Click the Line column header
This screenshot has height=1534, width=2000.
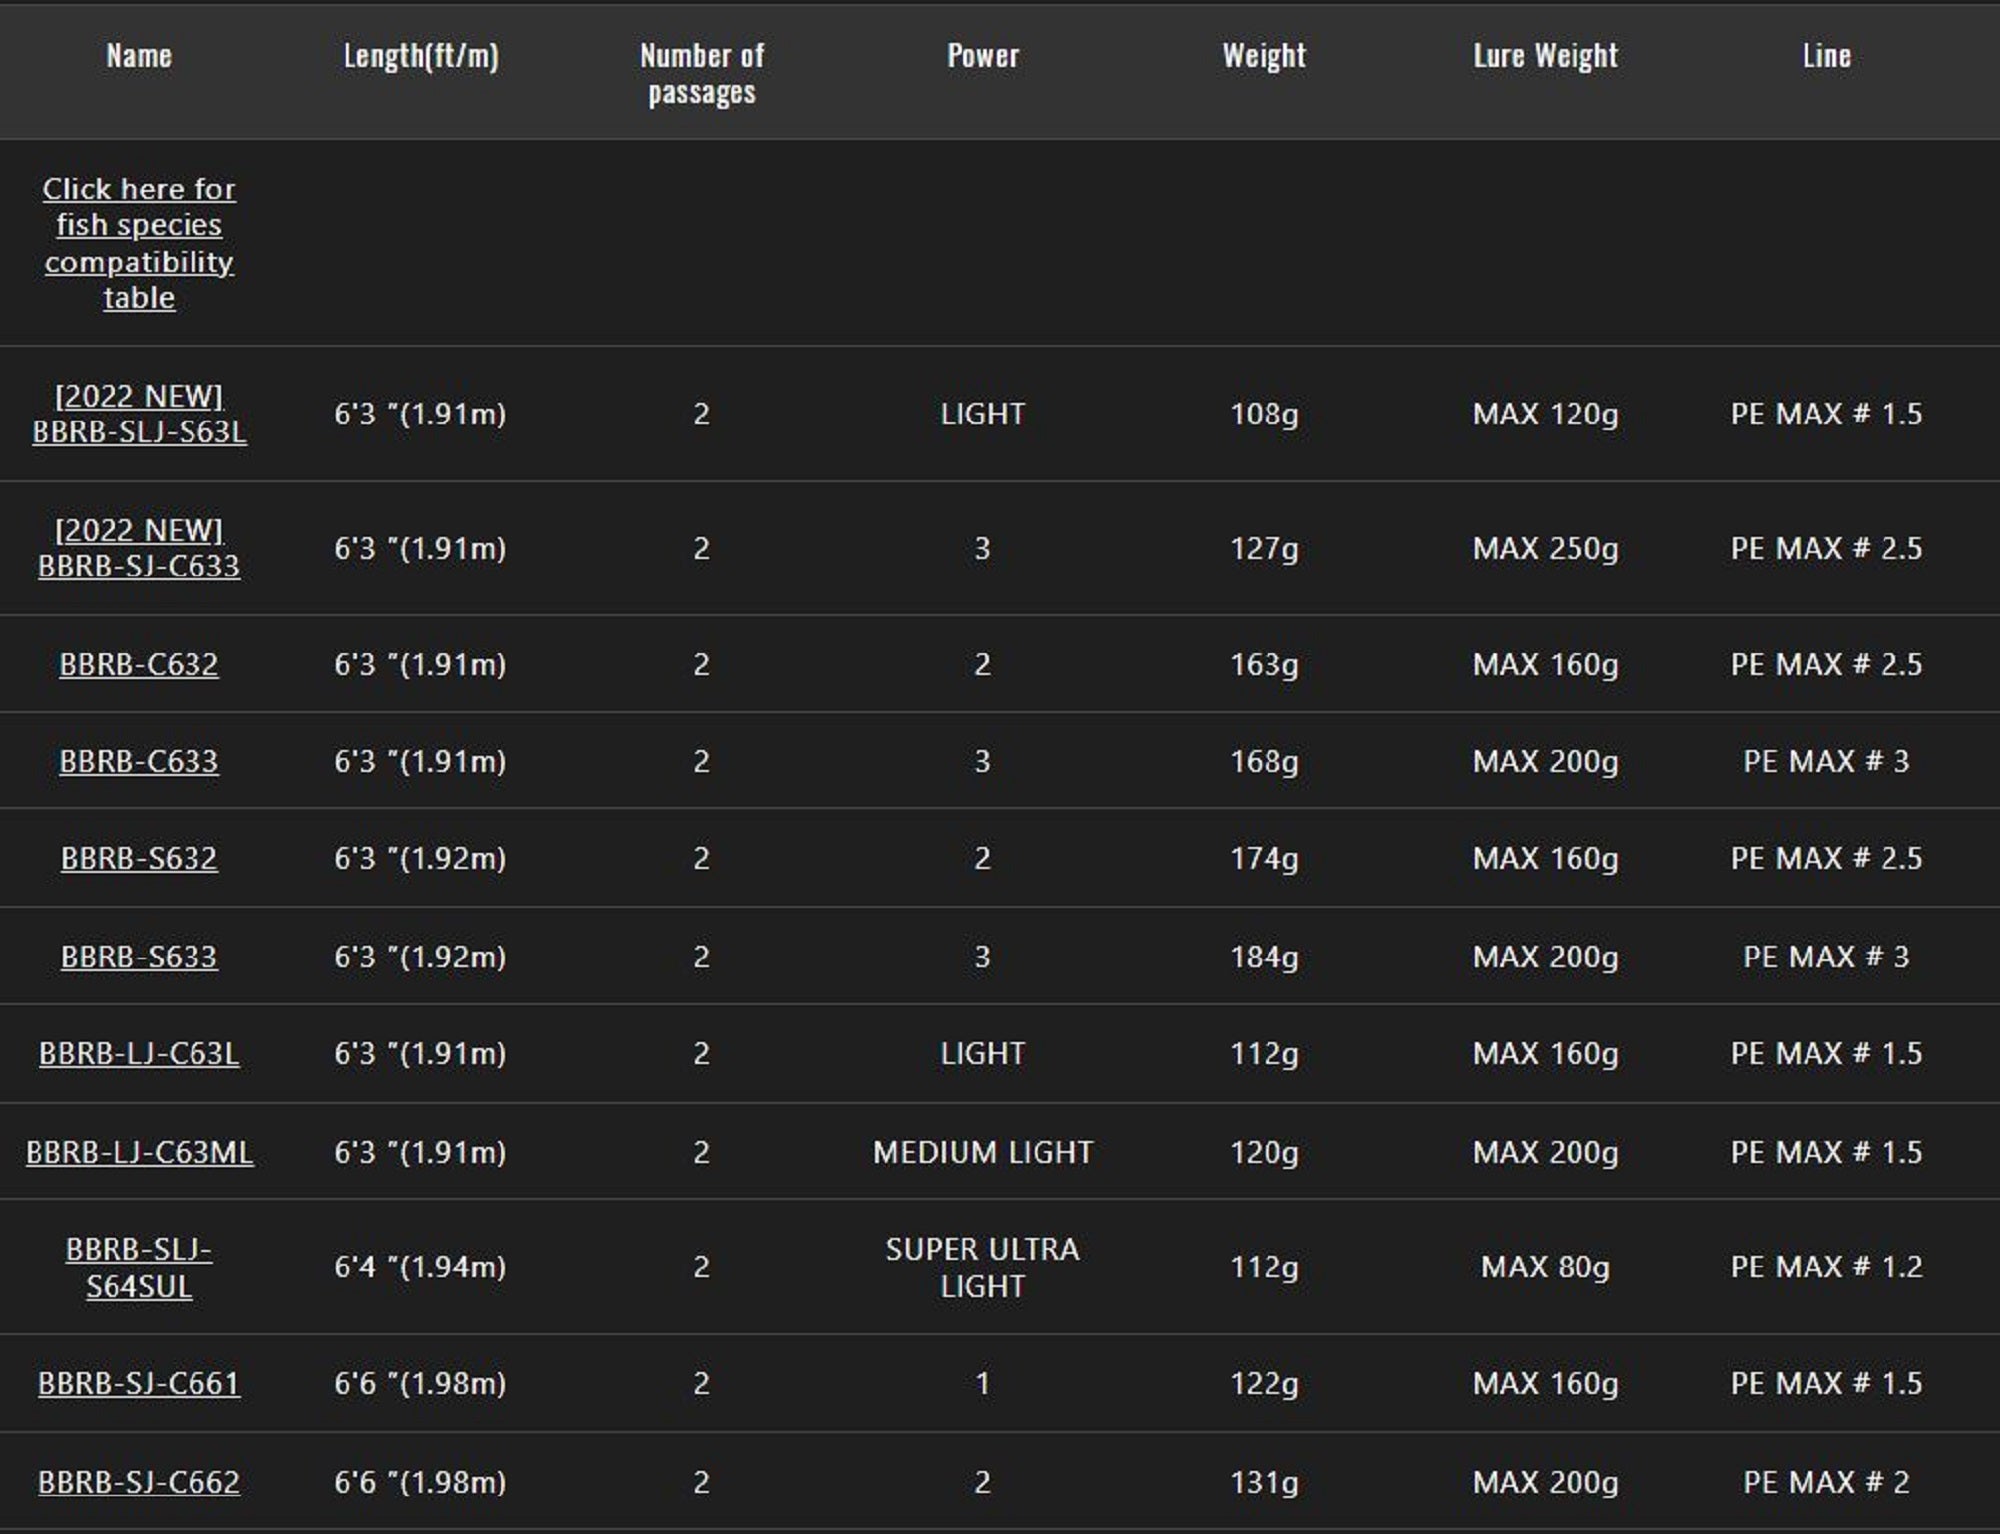tap(1826, 56)
